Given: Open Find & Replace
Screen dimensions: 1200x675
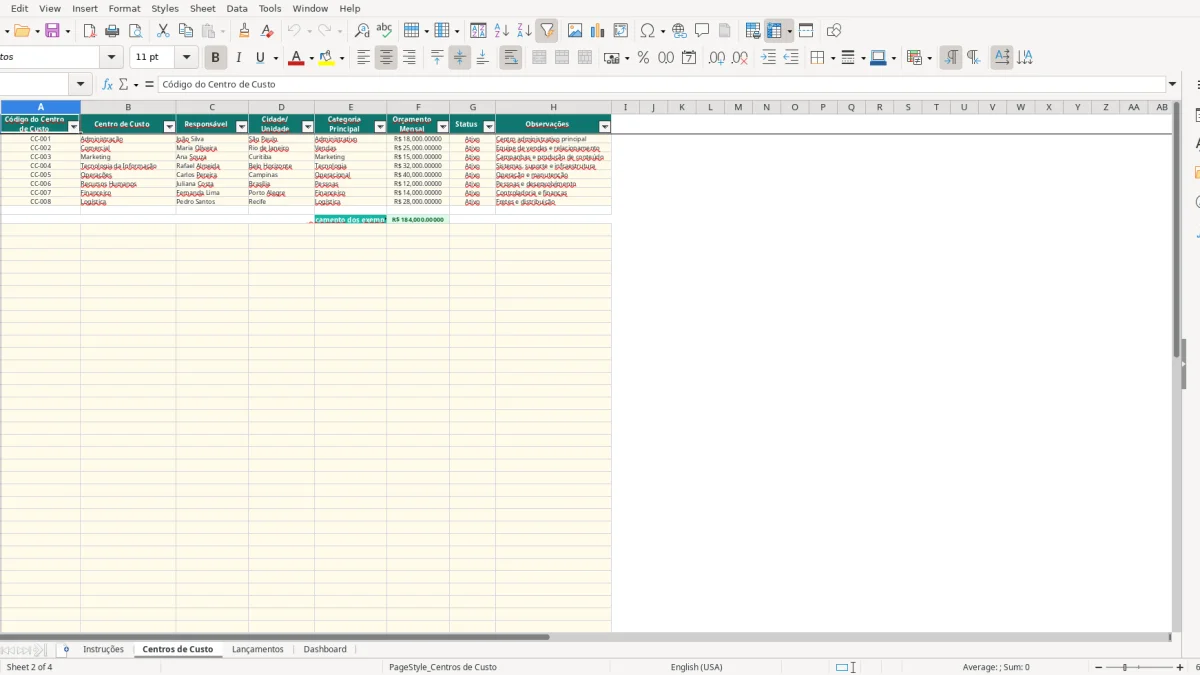Looking at the screenshot, I should point(362,31).
